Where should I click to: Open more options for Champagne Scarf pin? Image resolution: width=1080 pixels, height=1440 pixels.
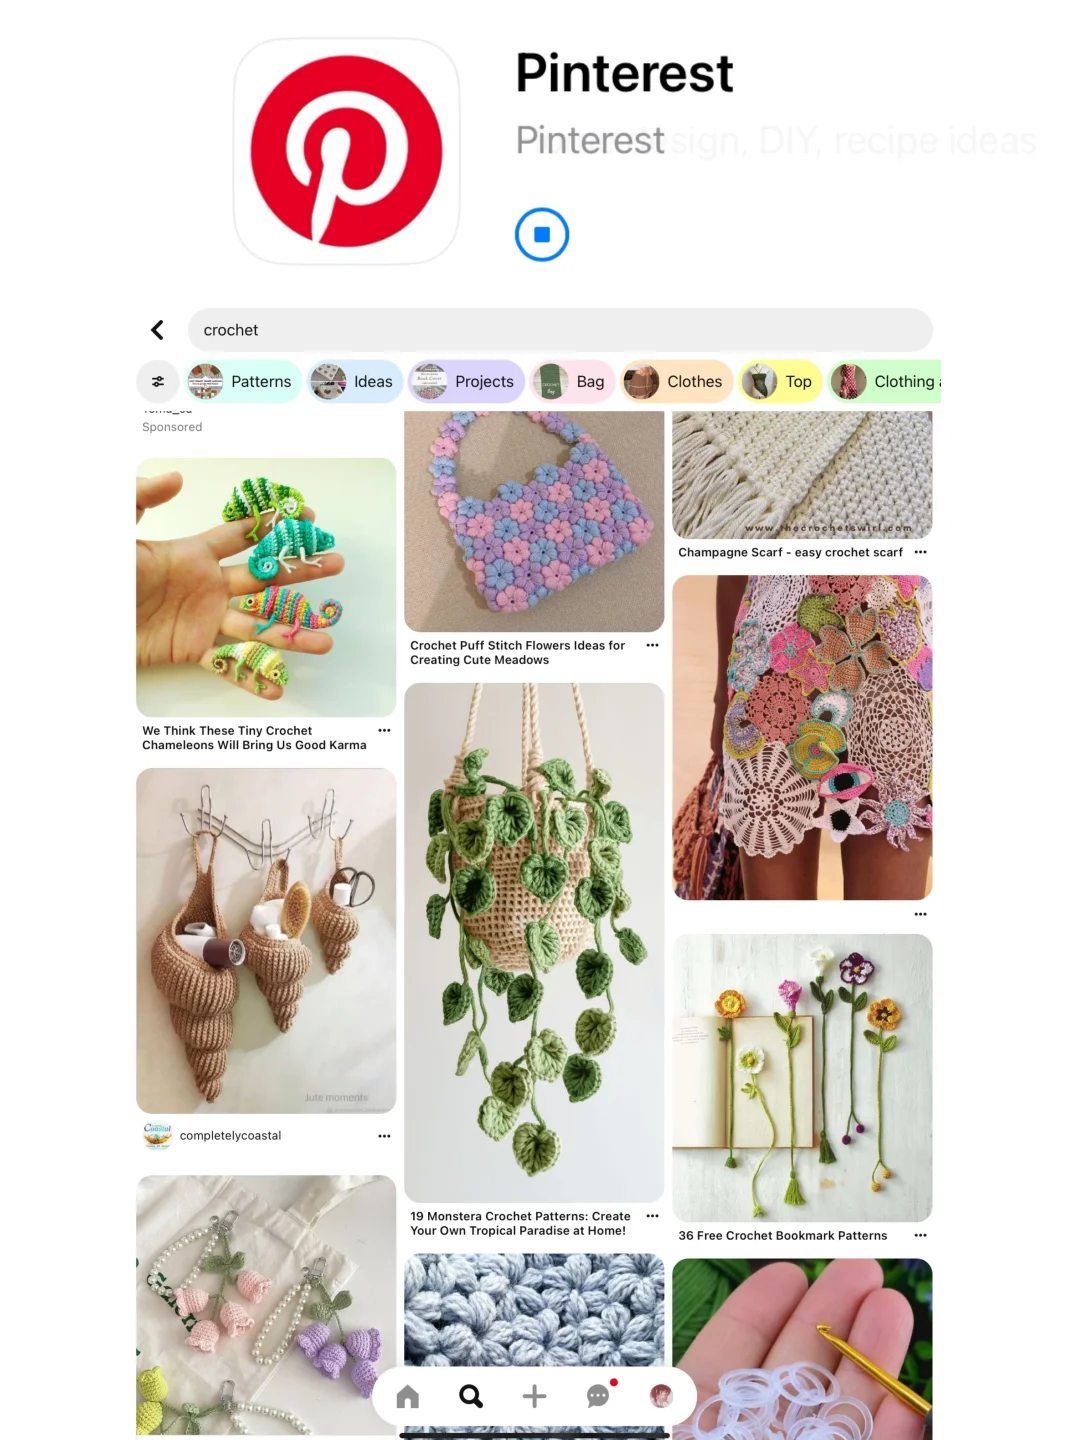coord(921,552)
